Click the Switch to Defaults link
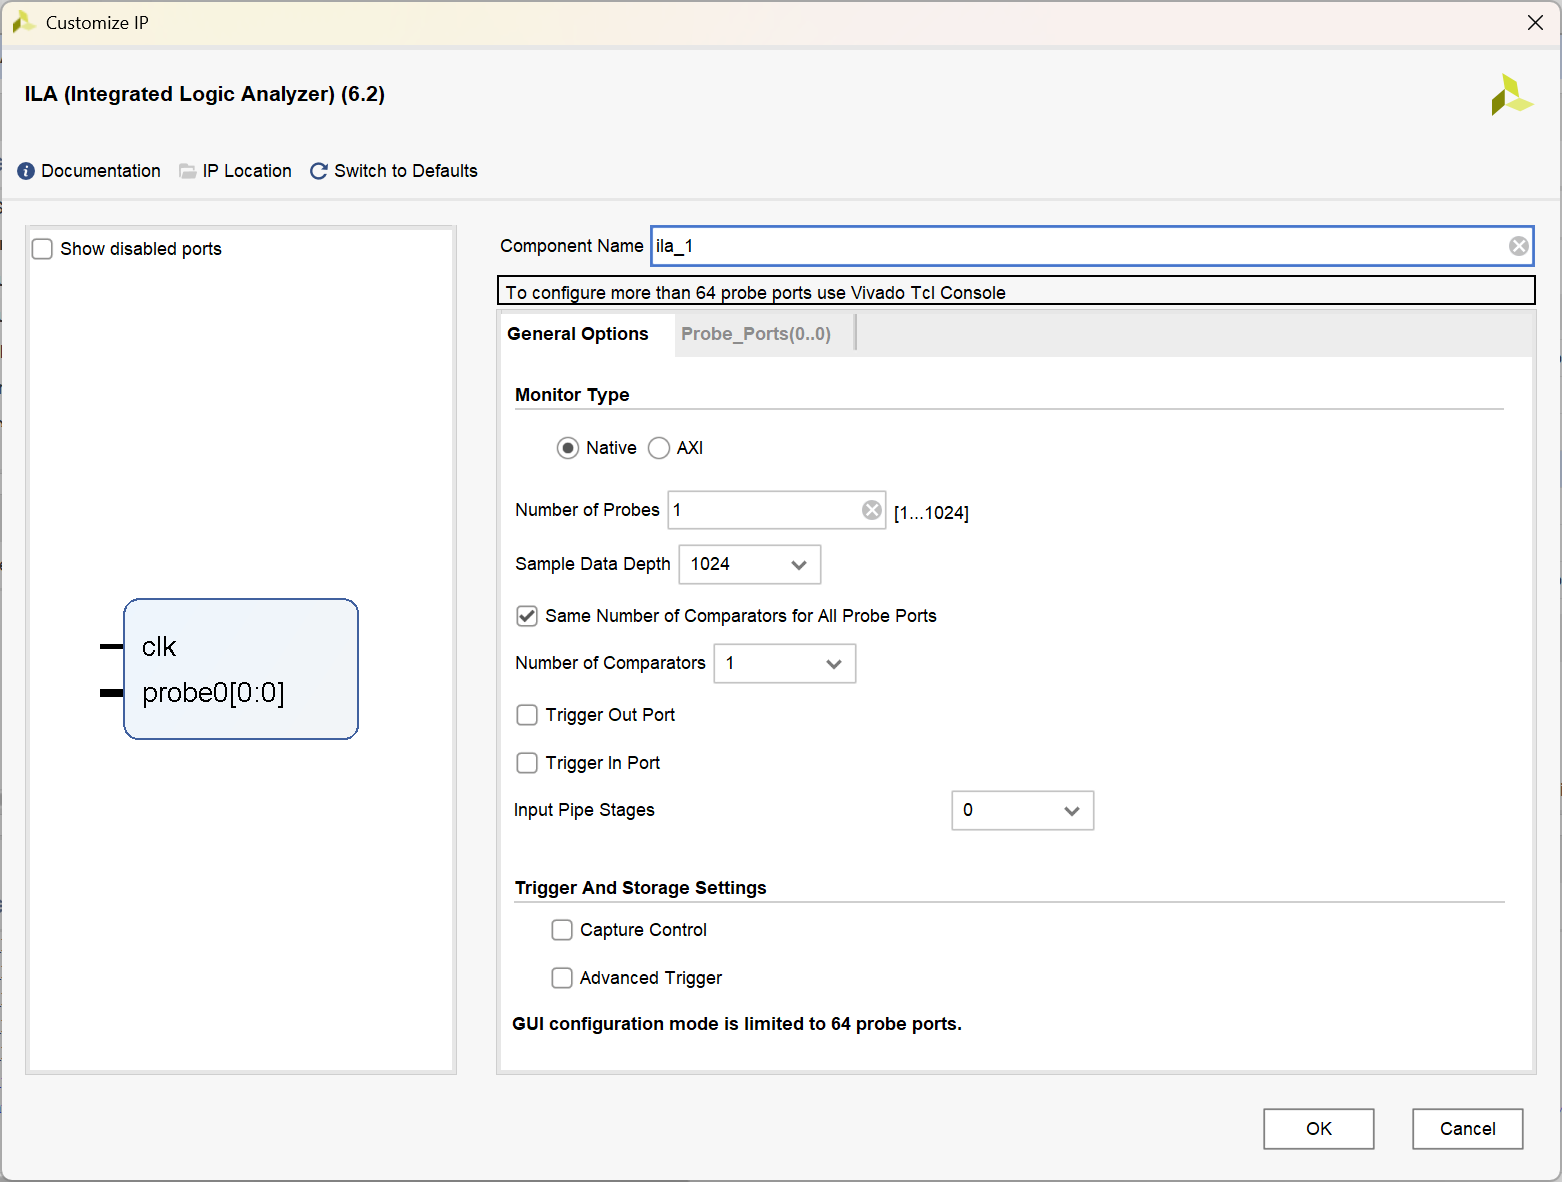The height and width of the screenshot is (1182, 1562). [x=406, y=171]
